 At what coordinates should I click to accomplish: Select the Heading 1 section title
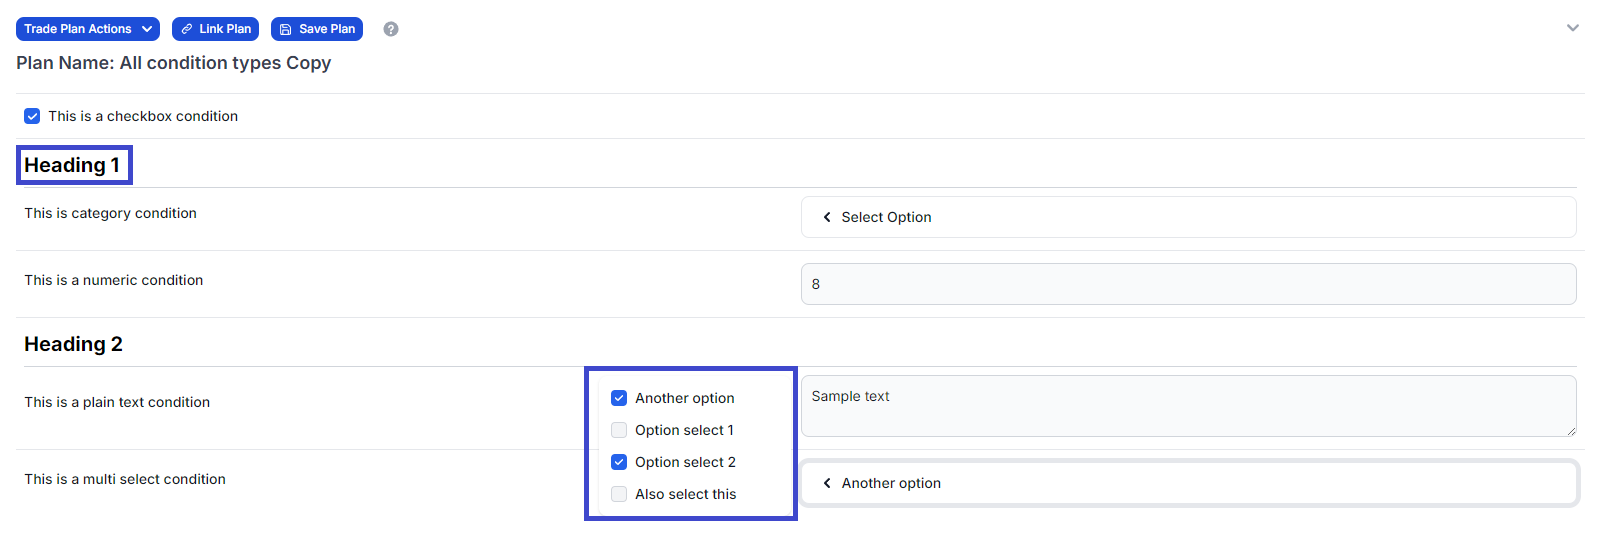[x=73, y=165]
